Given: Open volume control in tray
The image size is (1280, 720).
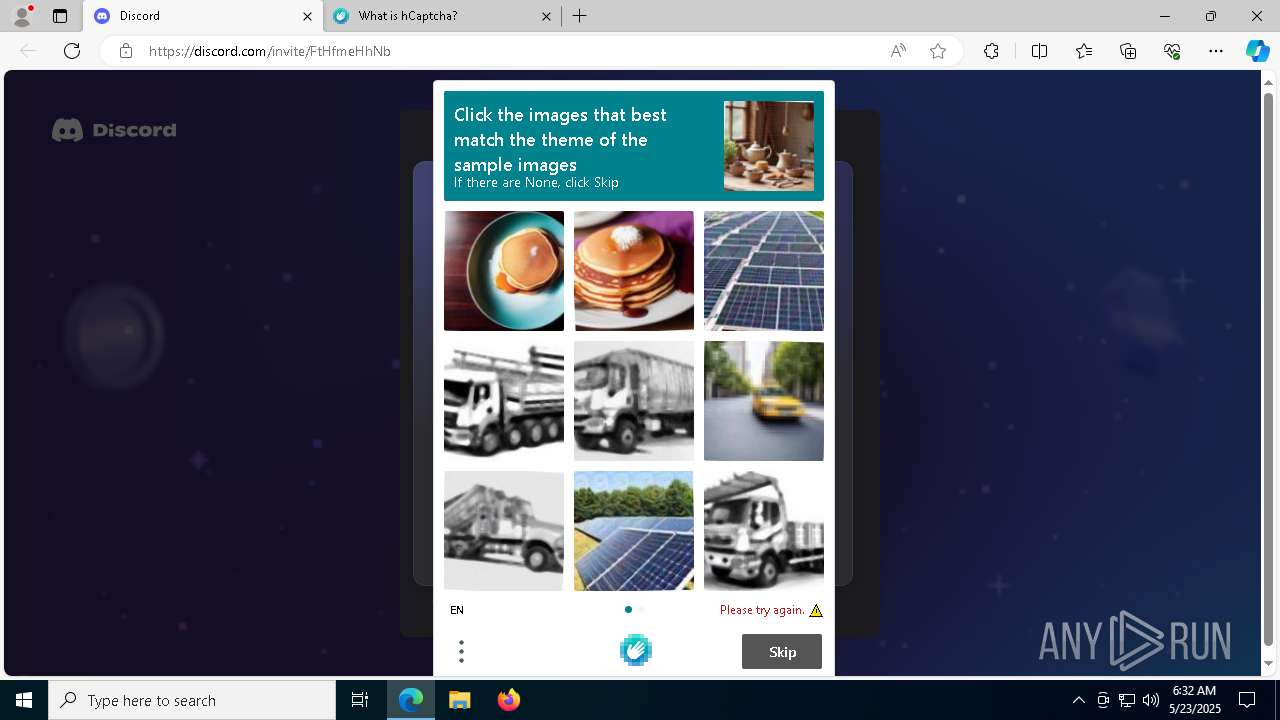Looking at the screenshot, I should [x=1150, y=700].
